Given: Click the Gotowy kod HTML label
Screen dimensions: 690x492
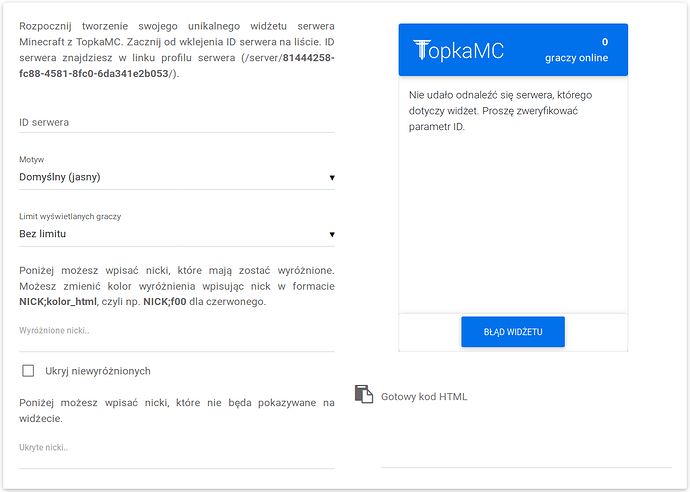Looking at the screenshot, I should coord(424,397).
